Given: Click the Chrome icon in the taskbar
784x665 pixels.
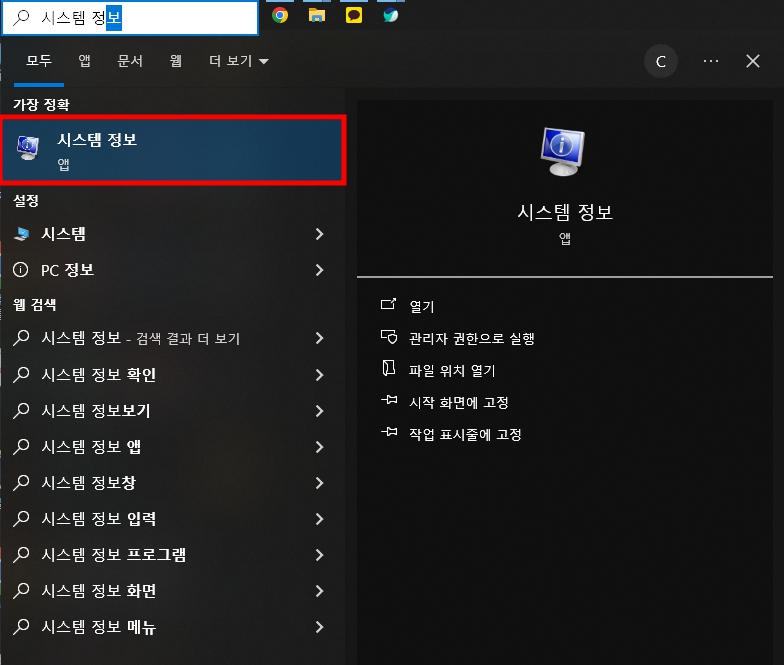Looking at the screenshot, I should tap(280, 16).
